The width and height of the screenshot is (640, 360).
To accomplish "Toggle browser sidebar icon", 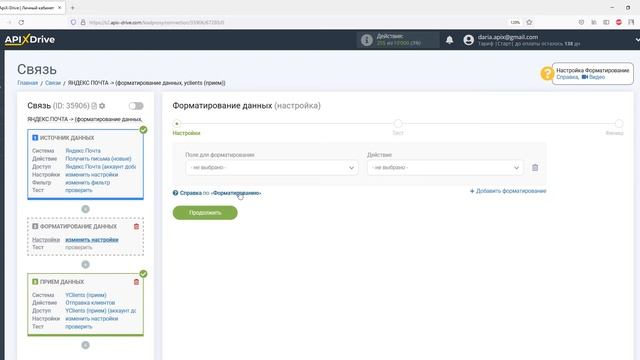I will coord(606,22).
